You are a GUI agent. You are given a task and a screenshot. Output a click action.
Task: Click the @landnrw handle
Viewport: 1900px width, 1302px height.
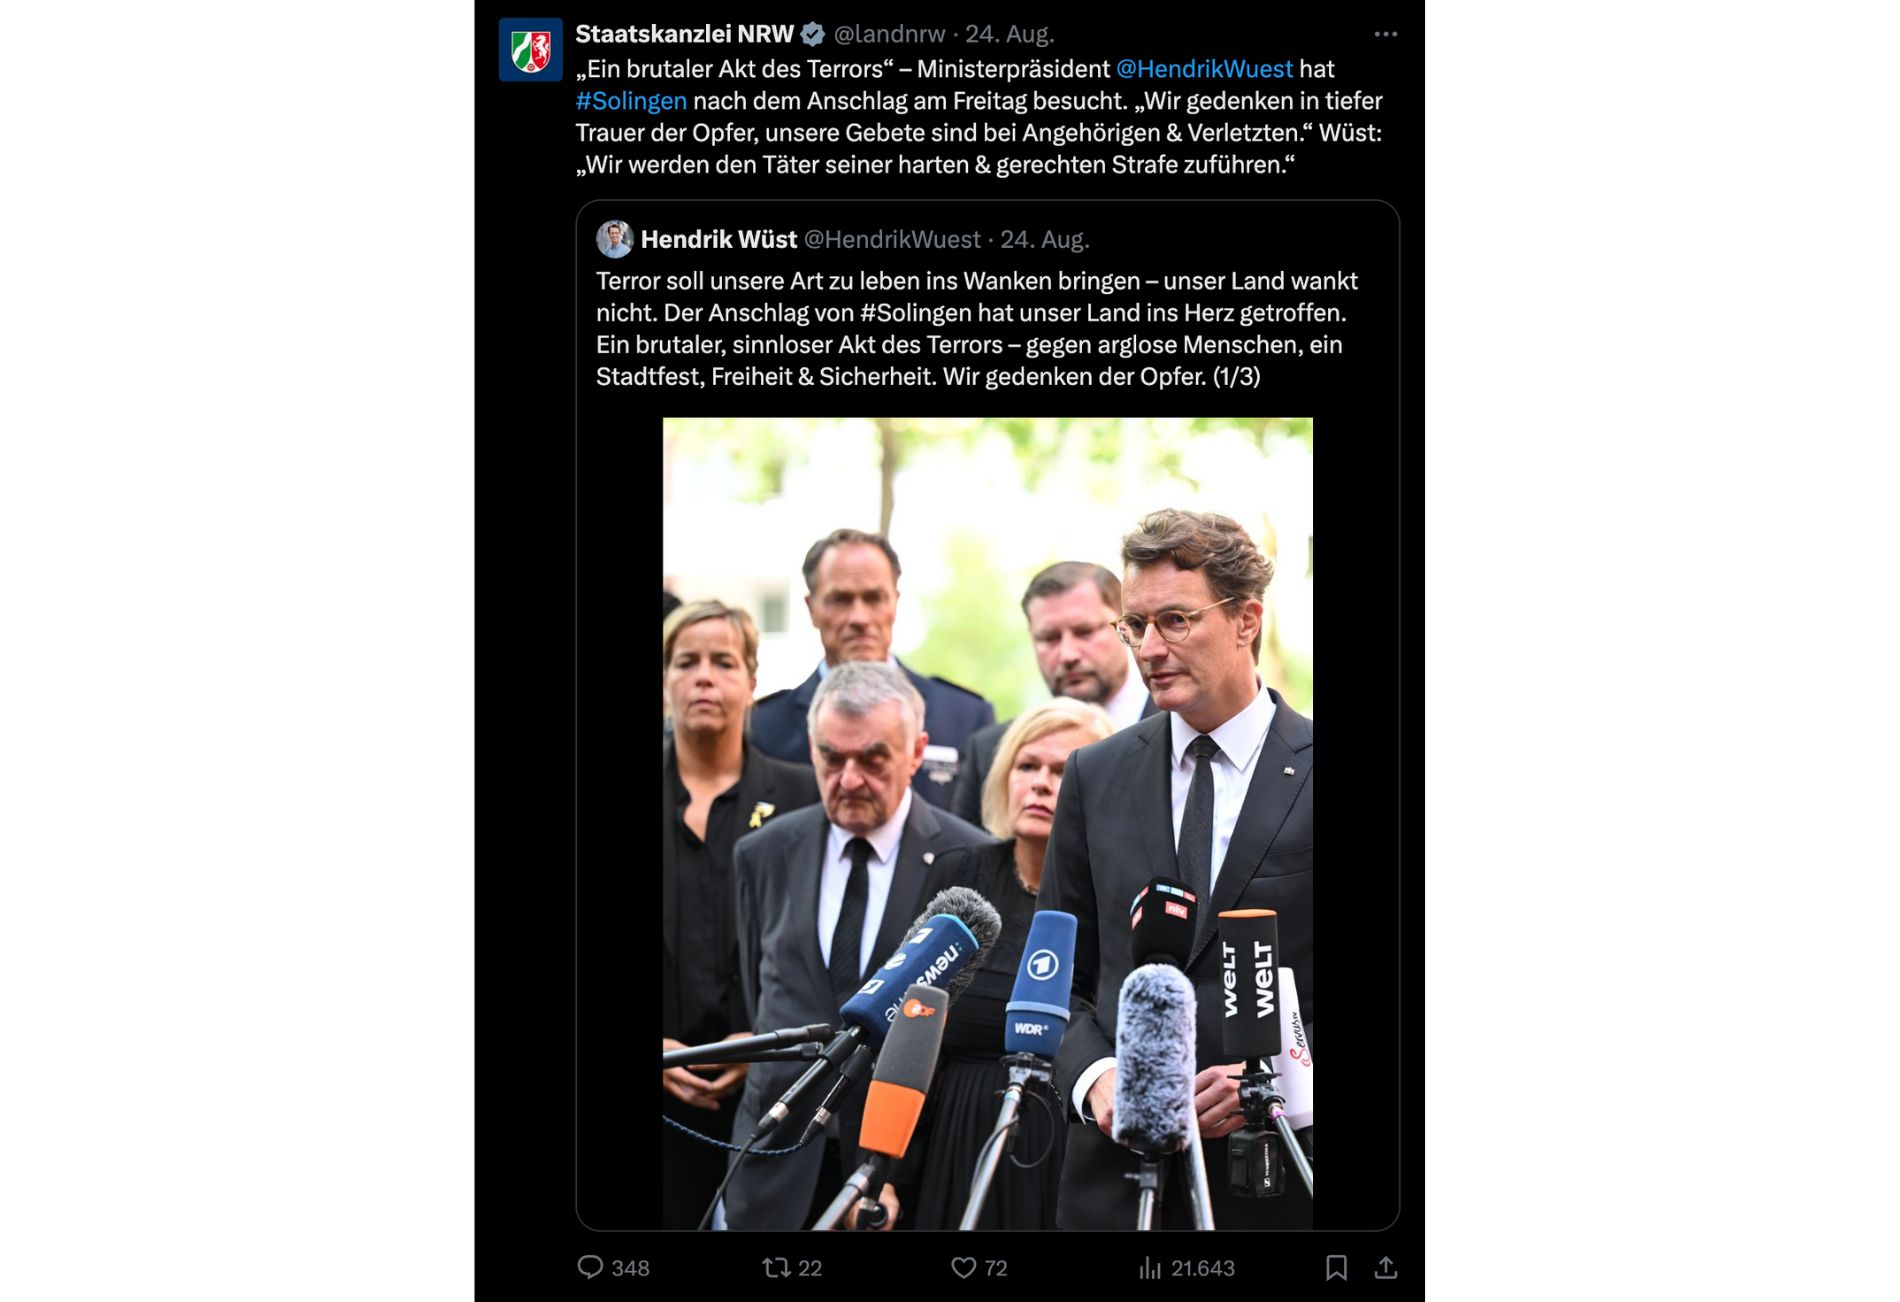[x=889, y=34]
